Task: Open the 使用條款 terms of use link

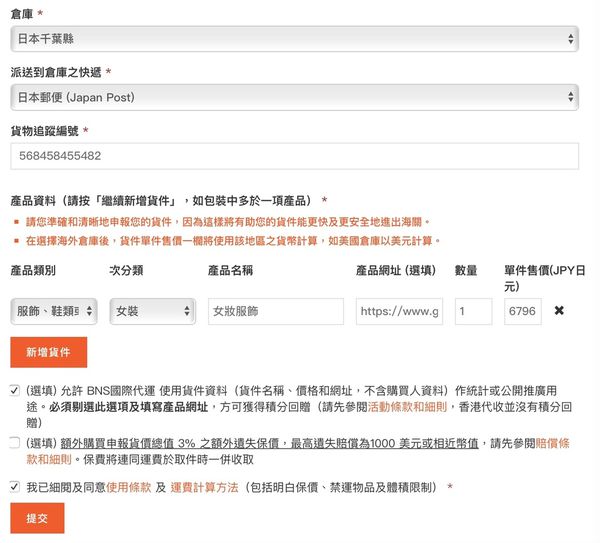Action: pyautogui.click(x=127, y=487)
